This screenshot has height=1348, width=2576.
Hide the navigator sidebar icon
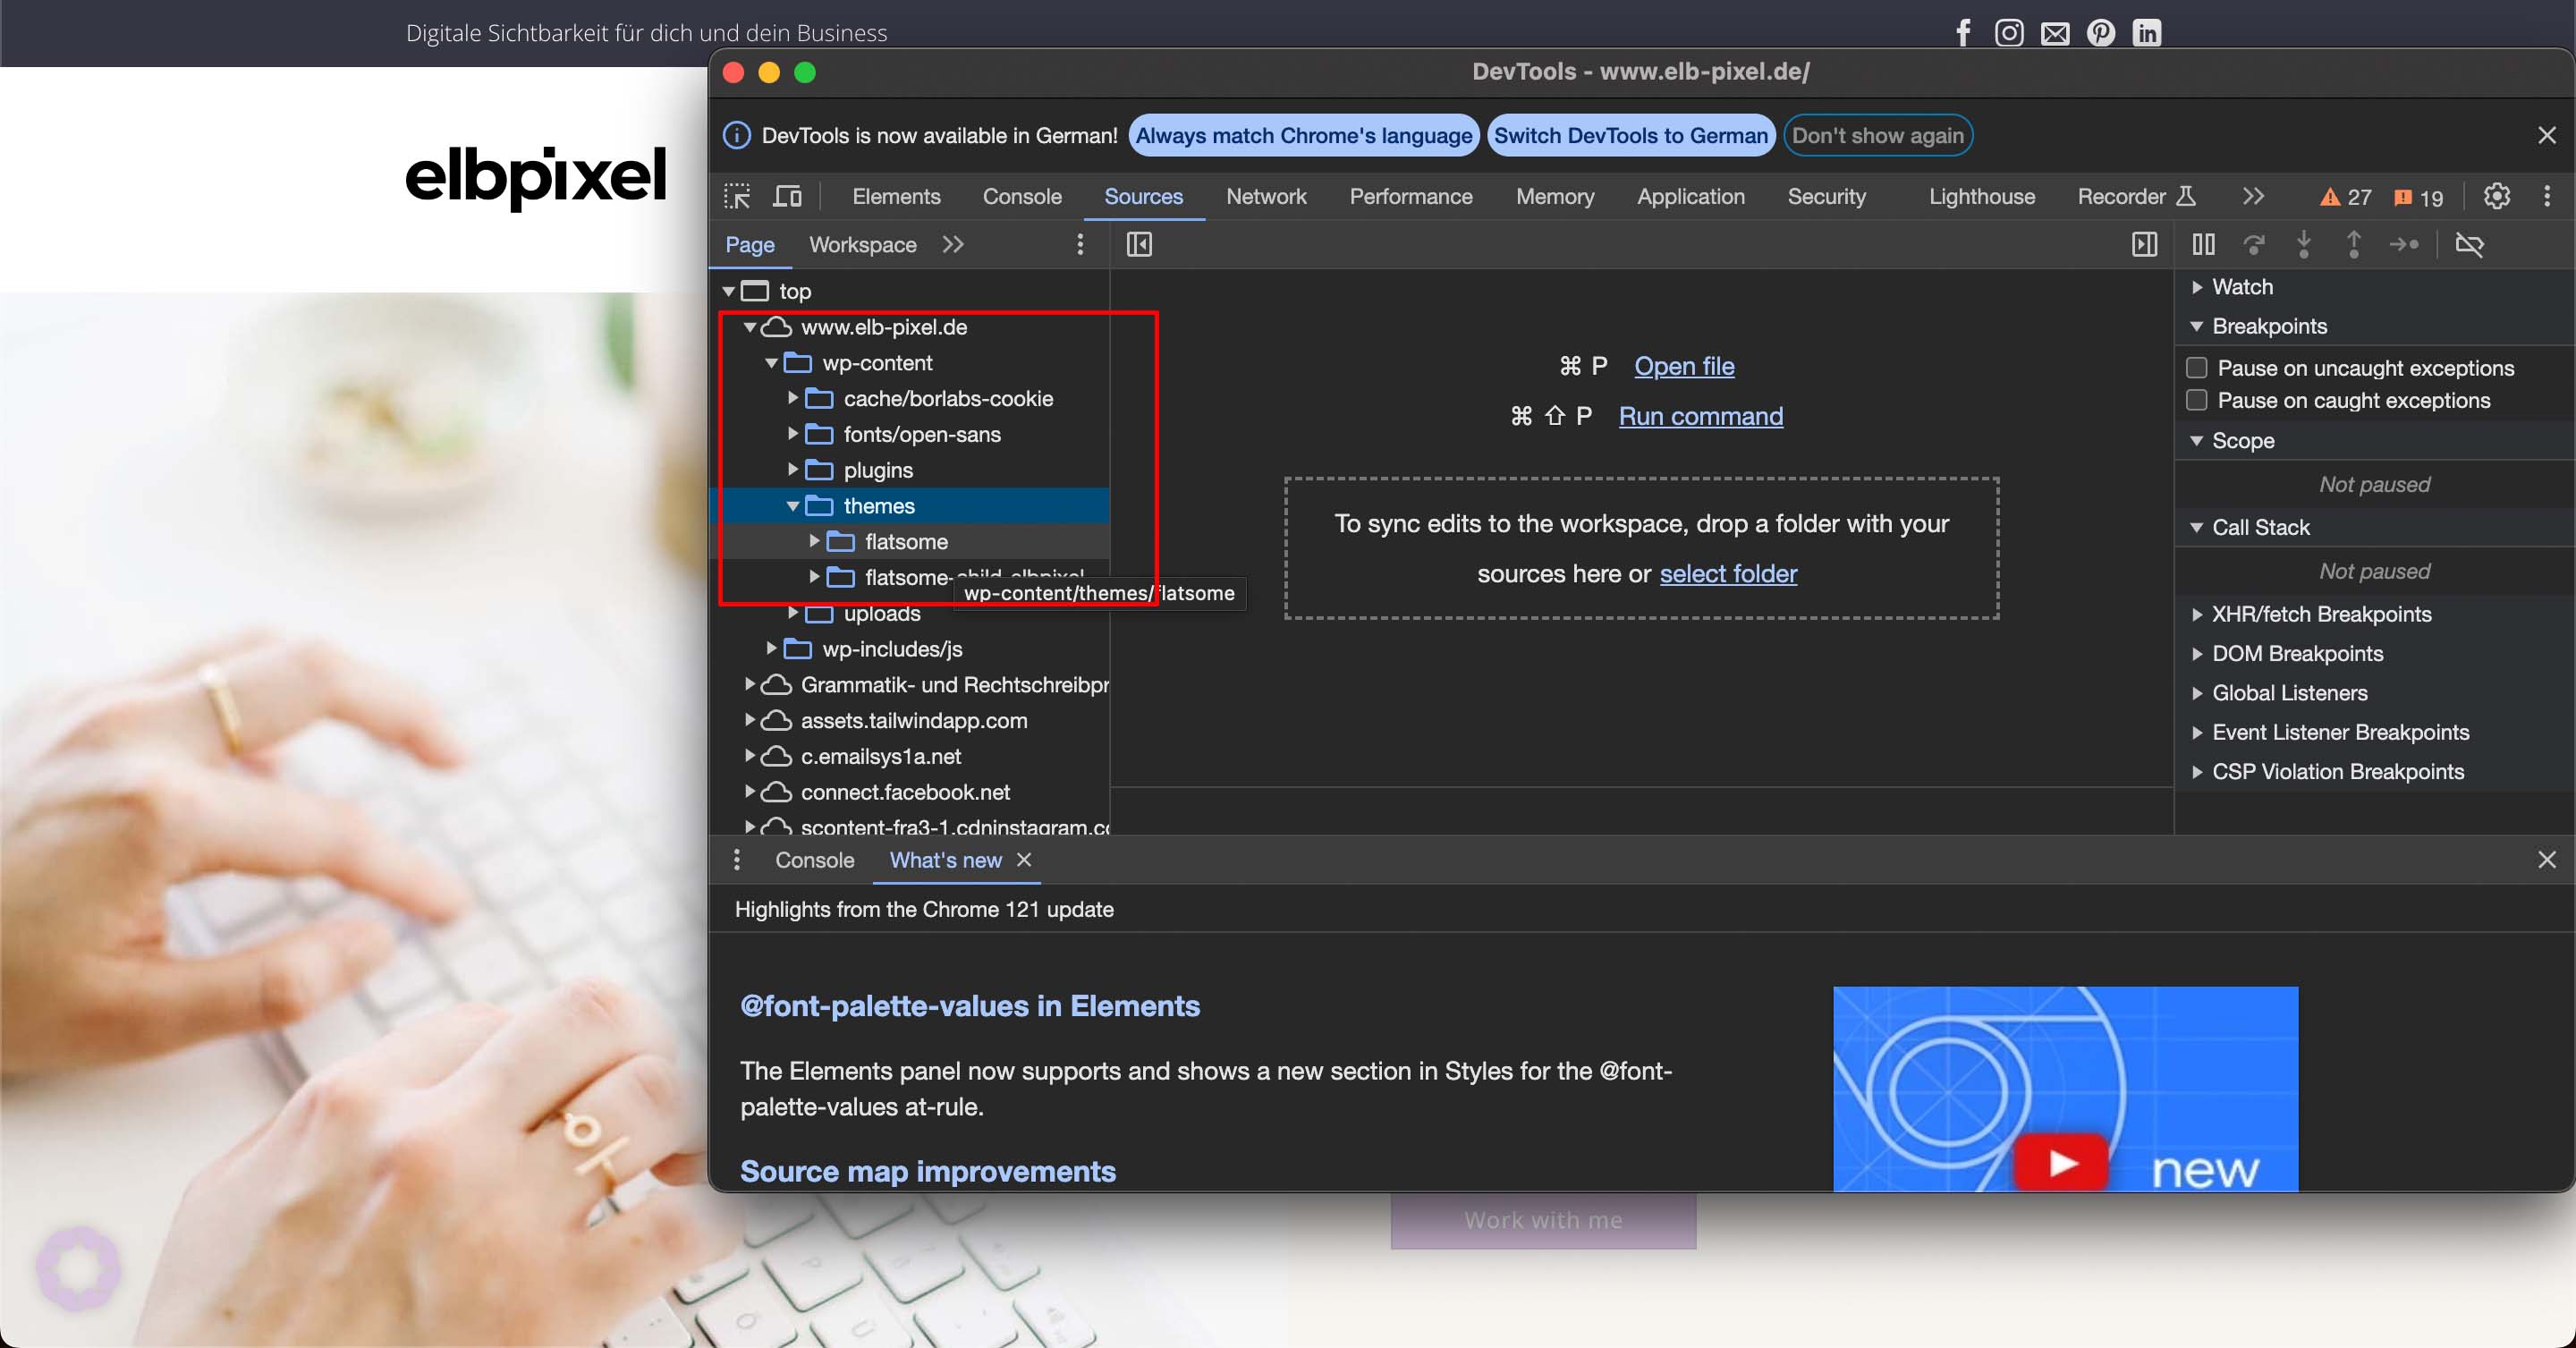click(x=1139, y=244)
